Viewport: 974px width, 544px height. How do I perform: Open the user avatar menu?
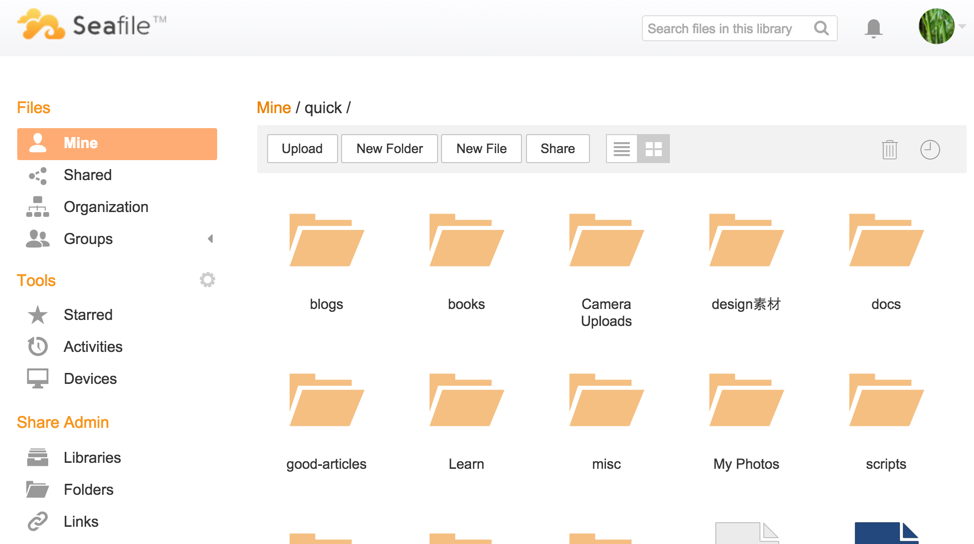pyautogui.click(x=936, y=26)
